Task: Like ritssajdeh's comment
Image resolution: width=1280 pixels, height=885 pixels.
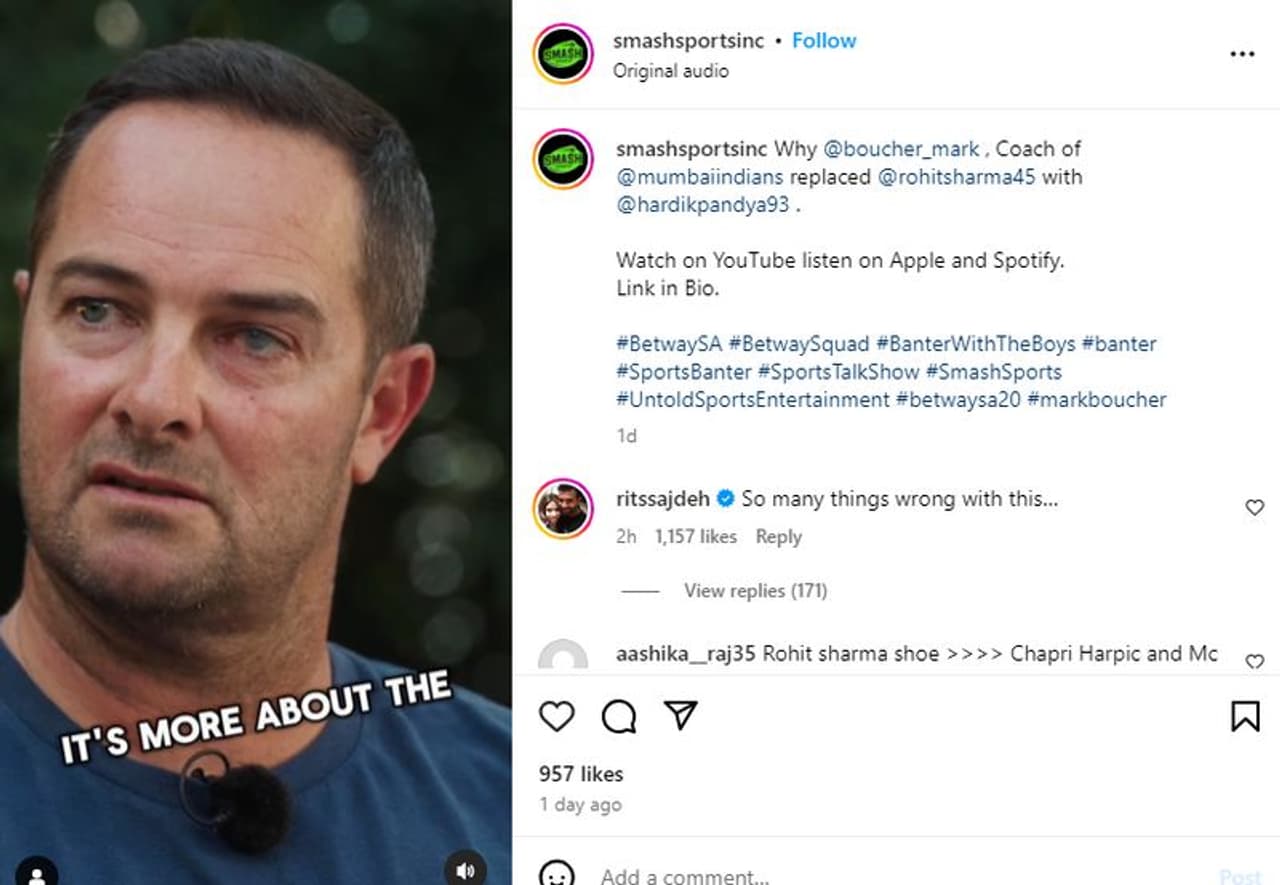Action: [x=1254, y=508]
